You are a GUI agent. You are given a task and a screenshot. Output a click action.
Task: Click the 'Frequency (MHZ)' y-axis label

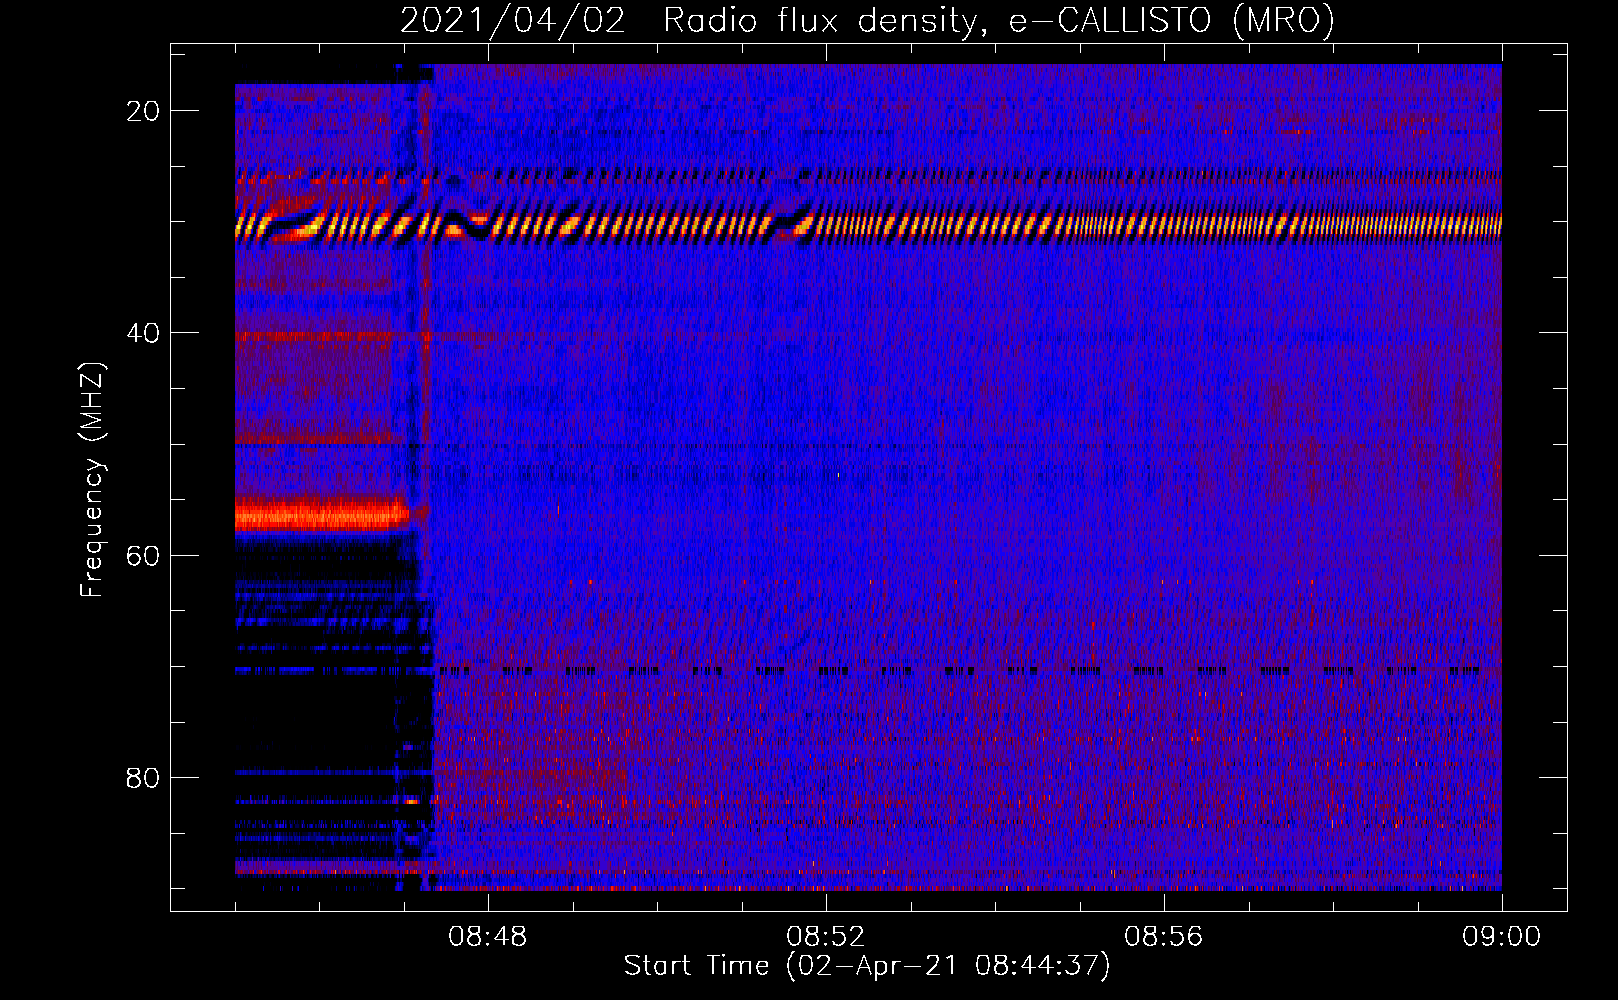[x=92, y=480]
